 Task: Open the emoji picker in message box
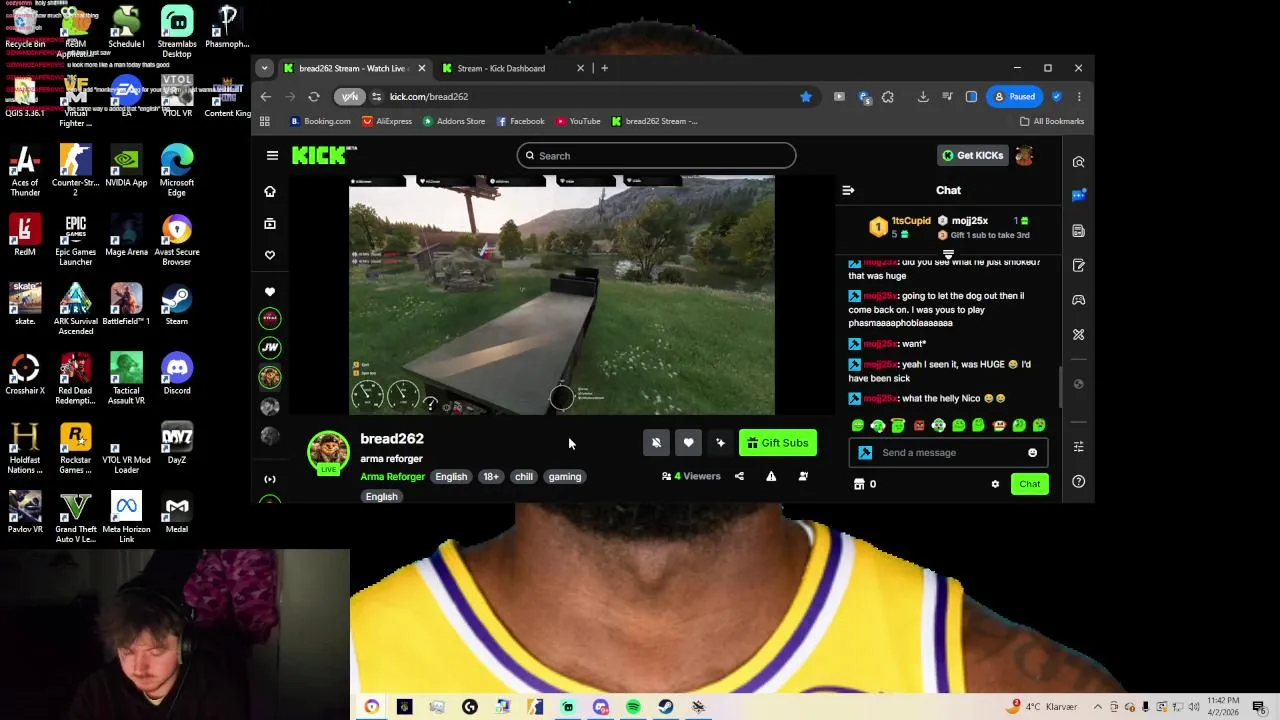click(x=1032, y=453)
